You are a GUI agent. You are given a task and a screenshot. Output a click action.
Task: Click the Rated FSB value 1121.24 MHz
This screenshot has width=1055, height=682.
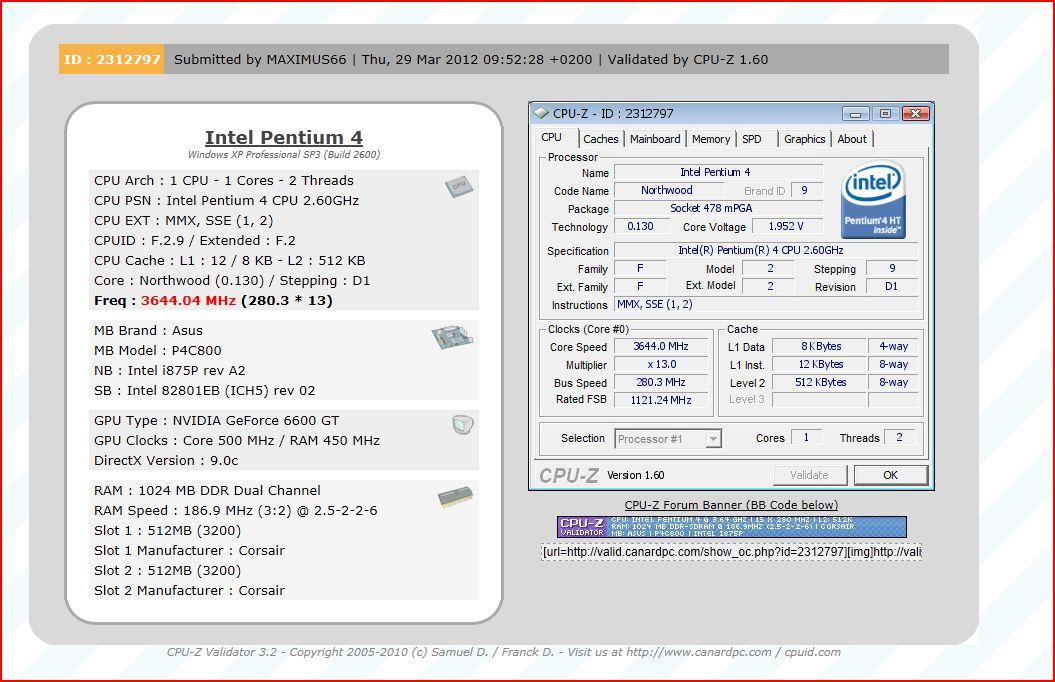[661, 400]
